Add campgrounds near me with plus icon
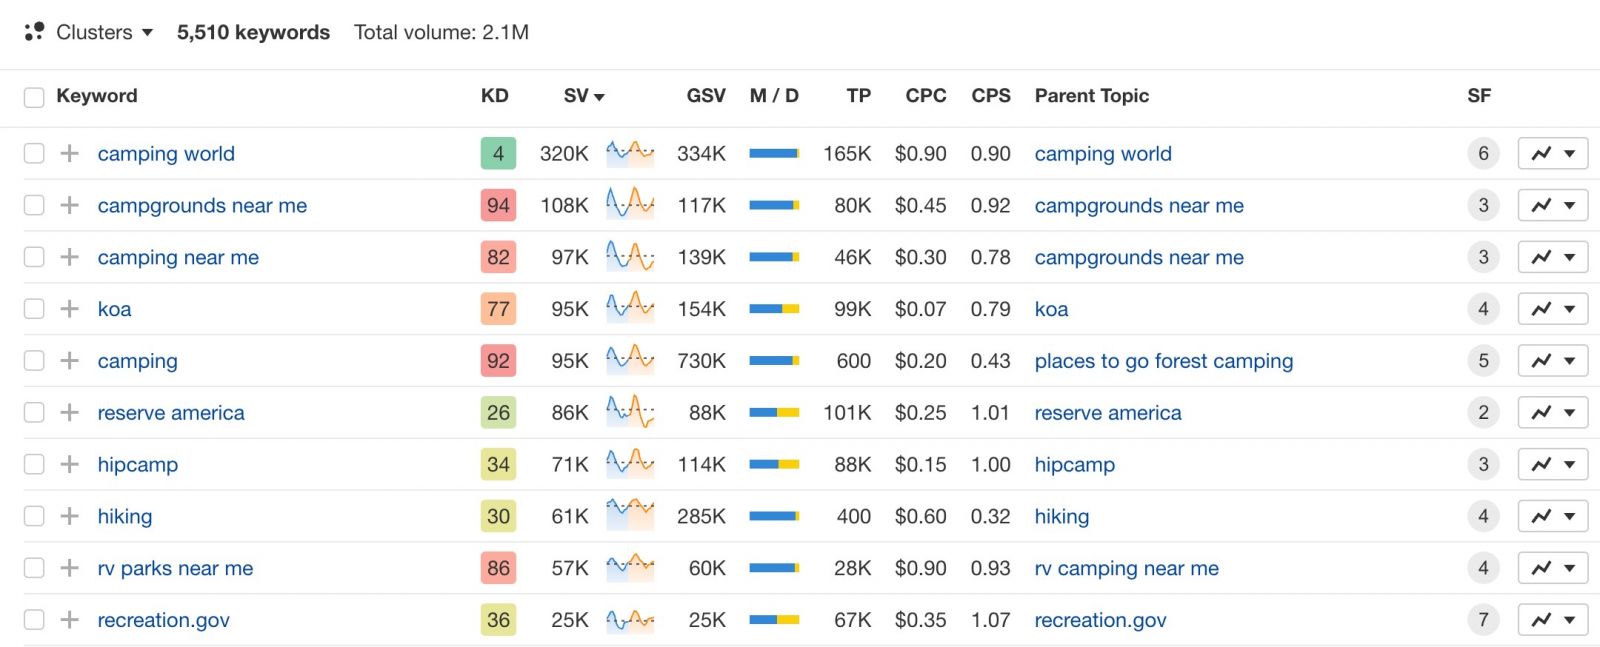The width and height of the screenshot is (1600, 647). [69, 205]
